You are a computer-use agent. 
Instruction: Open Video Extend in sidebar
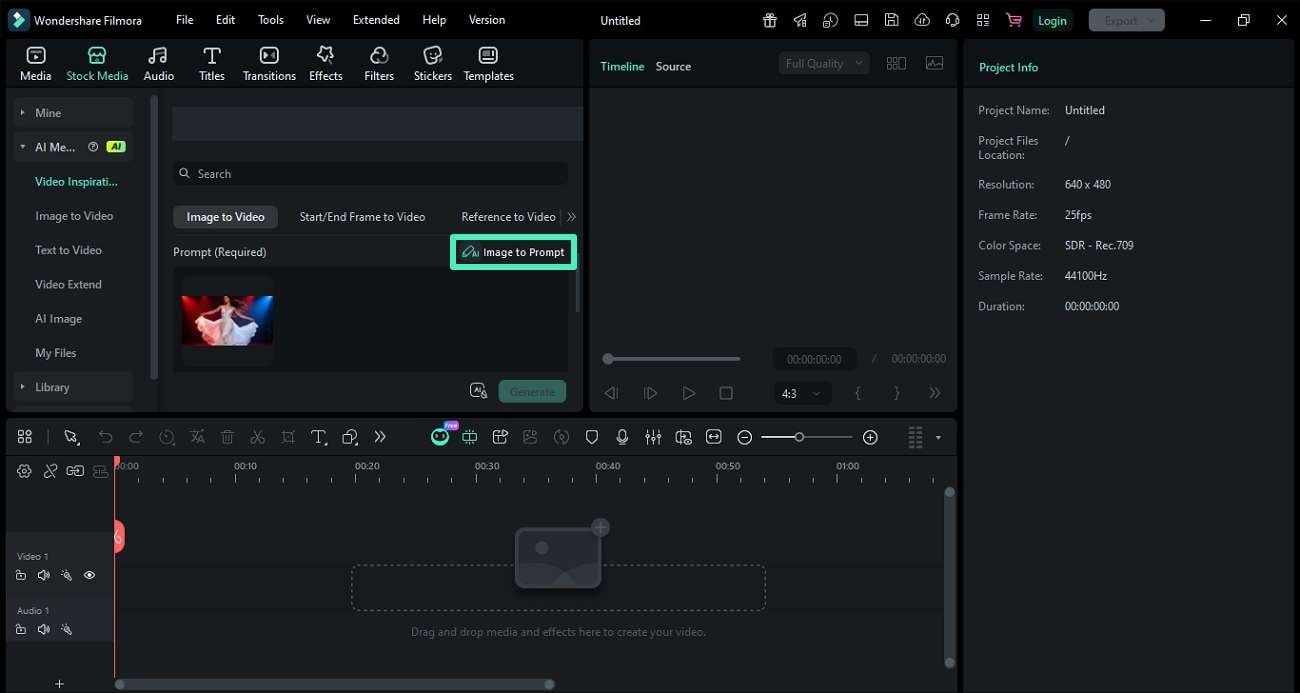[x=68, y=284]
